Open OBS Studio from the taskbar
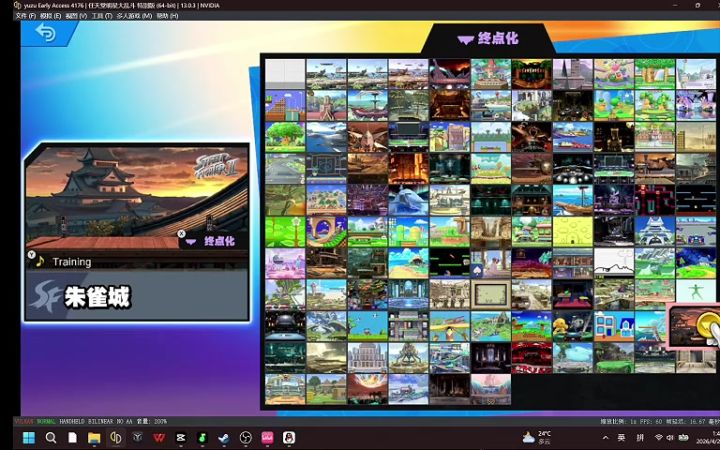The height and width of the screenshot is (450, 720). tap(246, 438)
